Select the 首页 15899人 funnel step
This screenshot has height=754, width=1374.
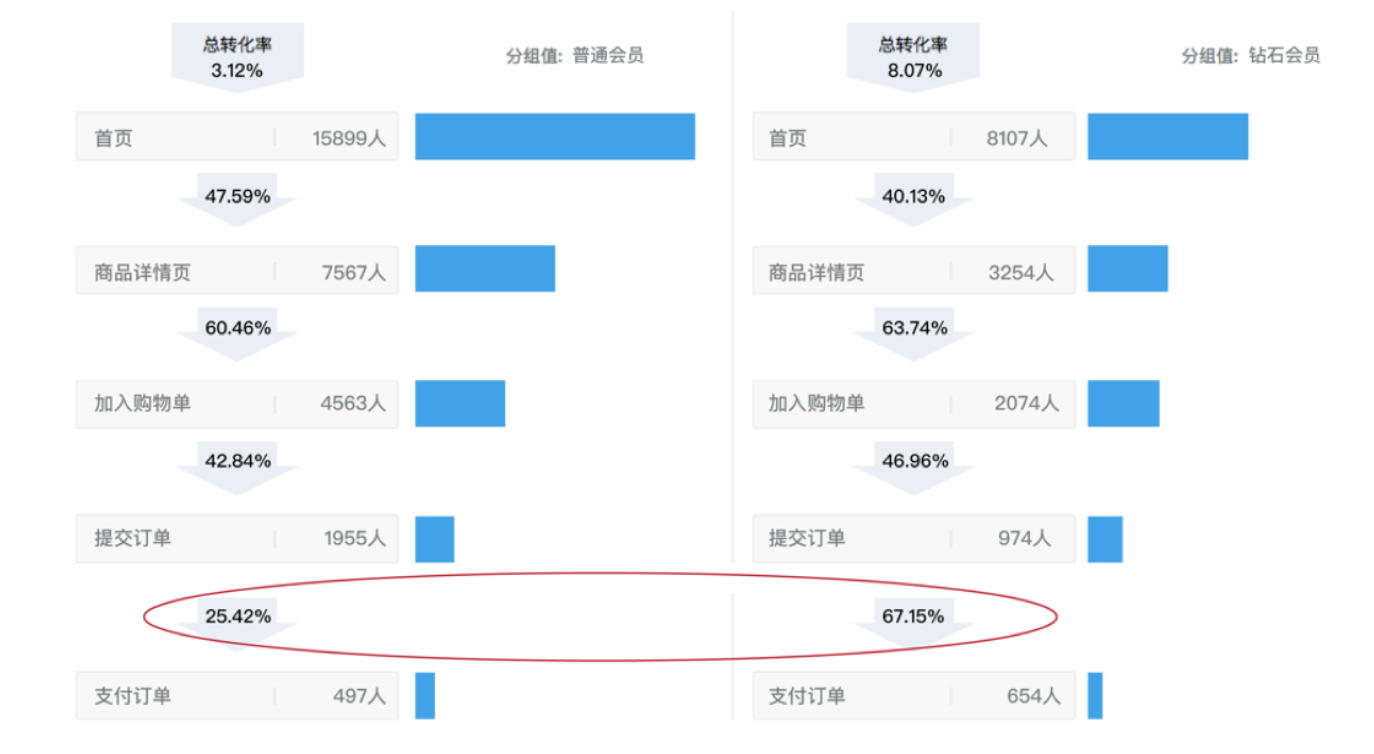tap(237, 137)
